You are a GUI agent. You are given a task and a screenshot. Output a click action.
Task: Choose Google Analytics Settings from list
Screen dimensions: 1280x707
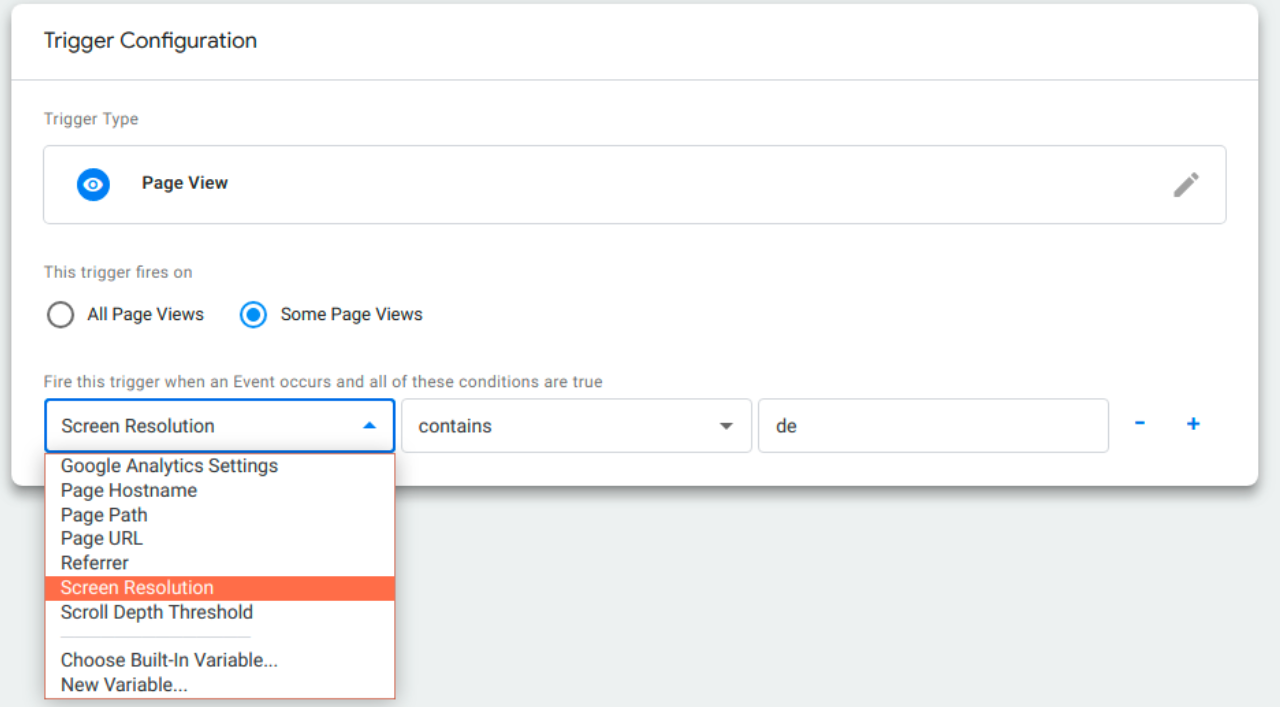[x=220, y=466]
